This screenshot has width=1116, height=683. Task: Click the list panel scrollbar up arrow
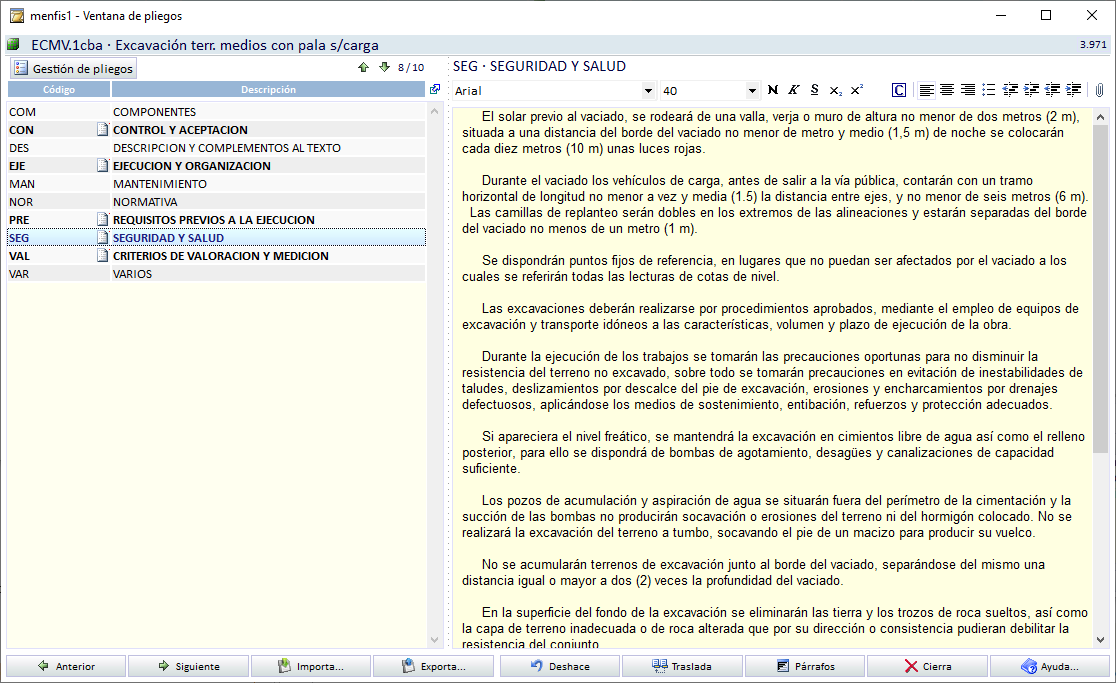click(x=435, y=112)
